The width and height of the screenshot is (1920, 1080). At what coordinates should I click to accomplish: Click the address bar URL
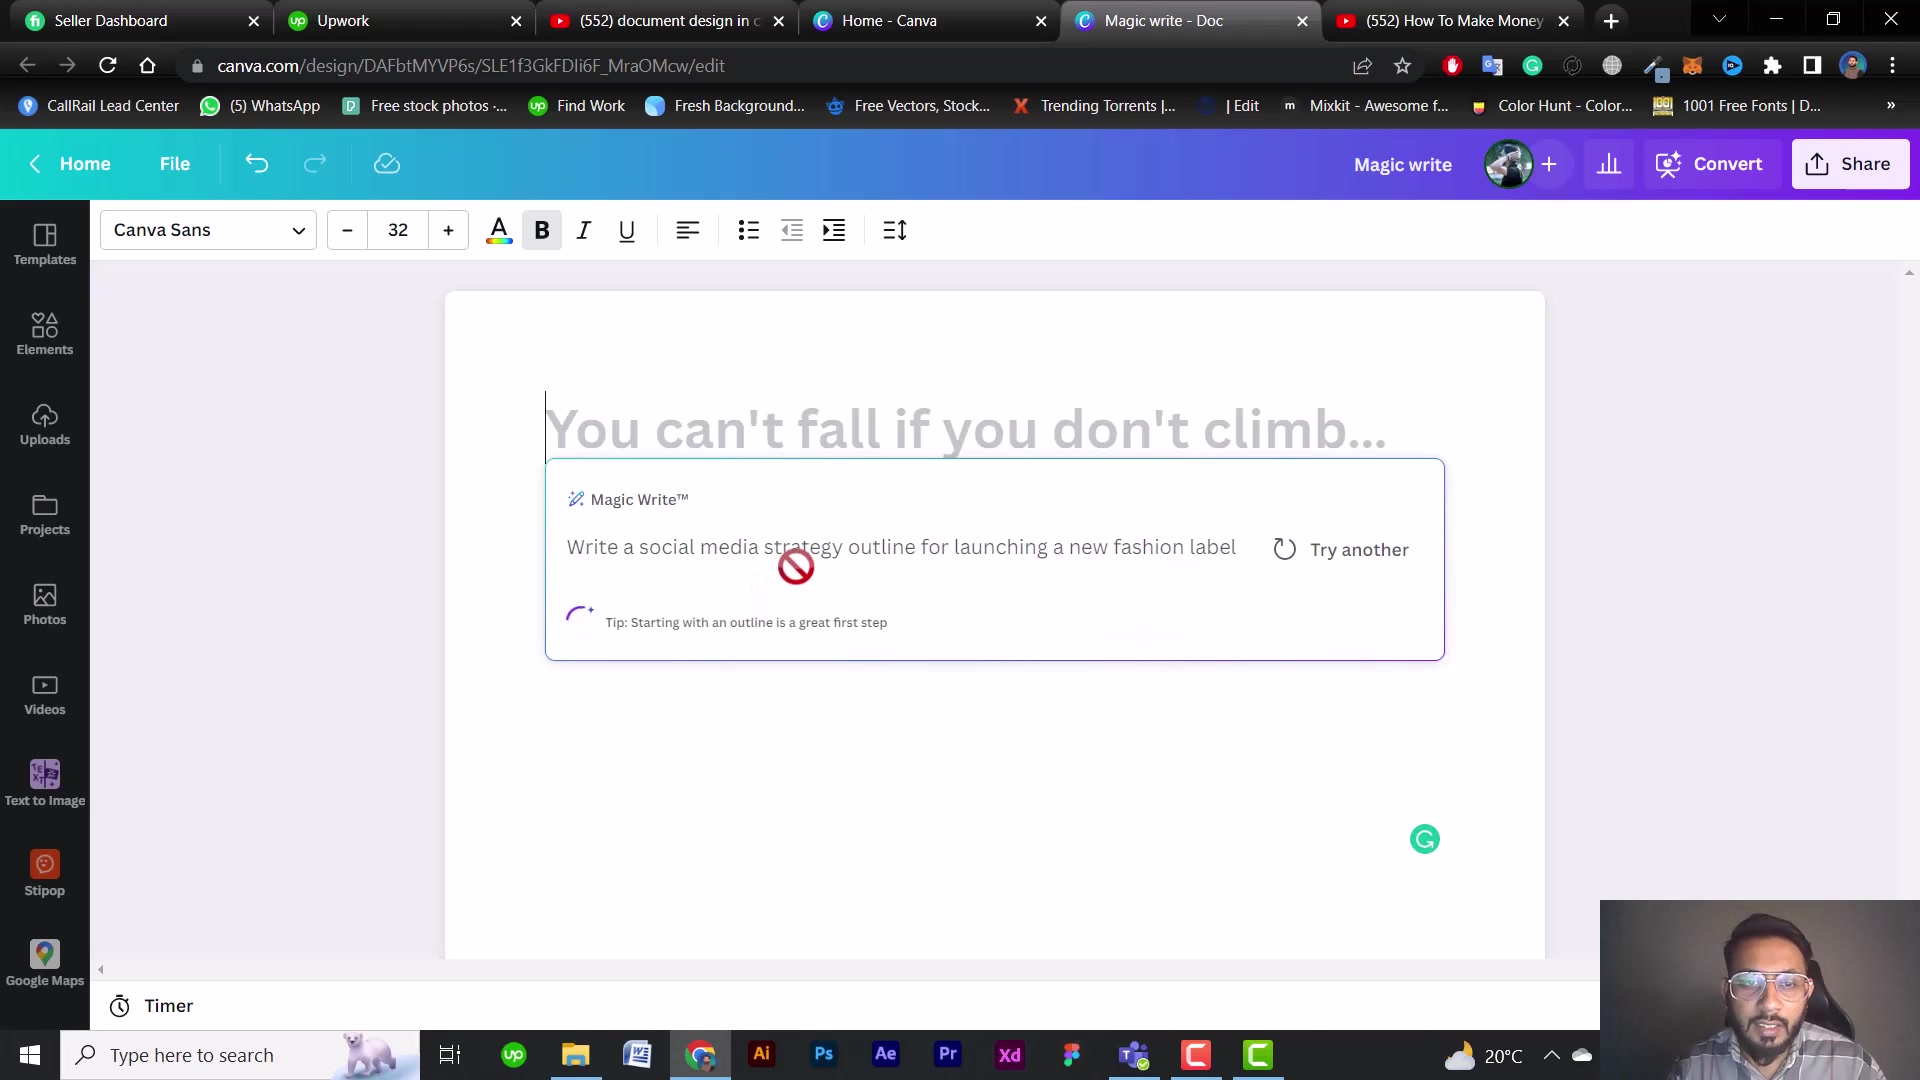pyautogui.click(x=471, y=66)
